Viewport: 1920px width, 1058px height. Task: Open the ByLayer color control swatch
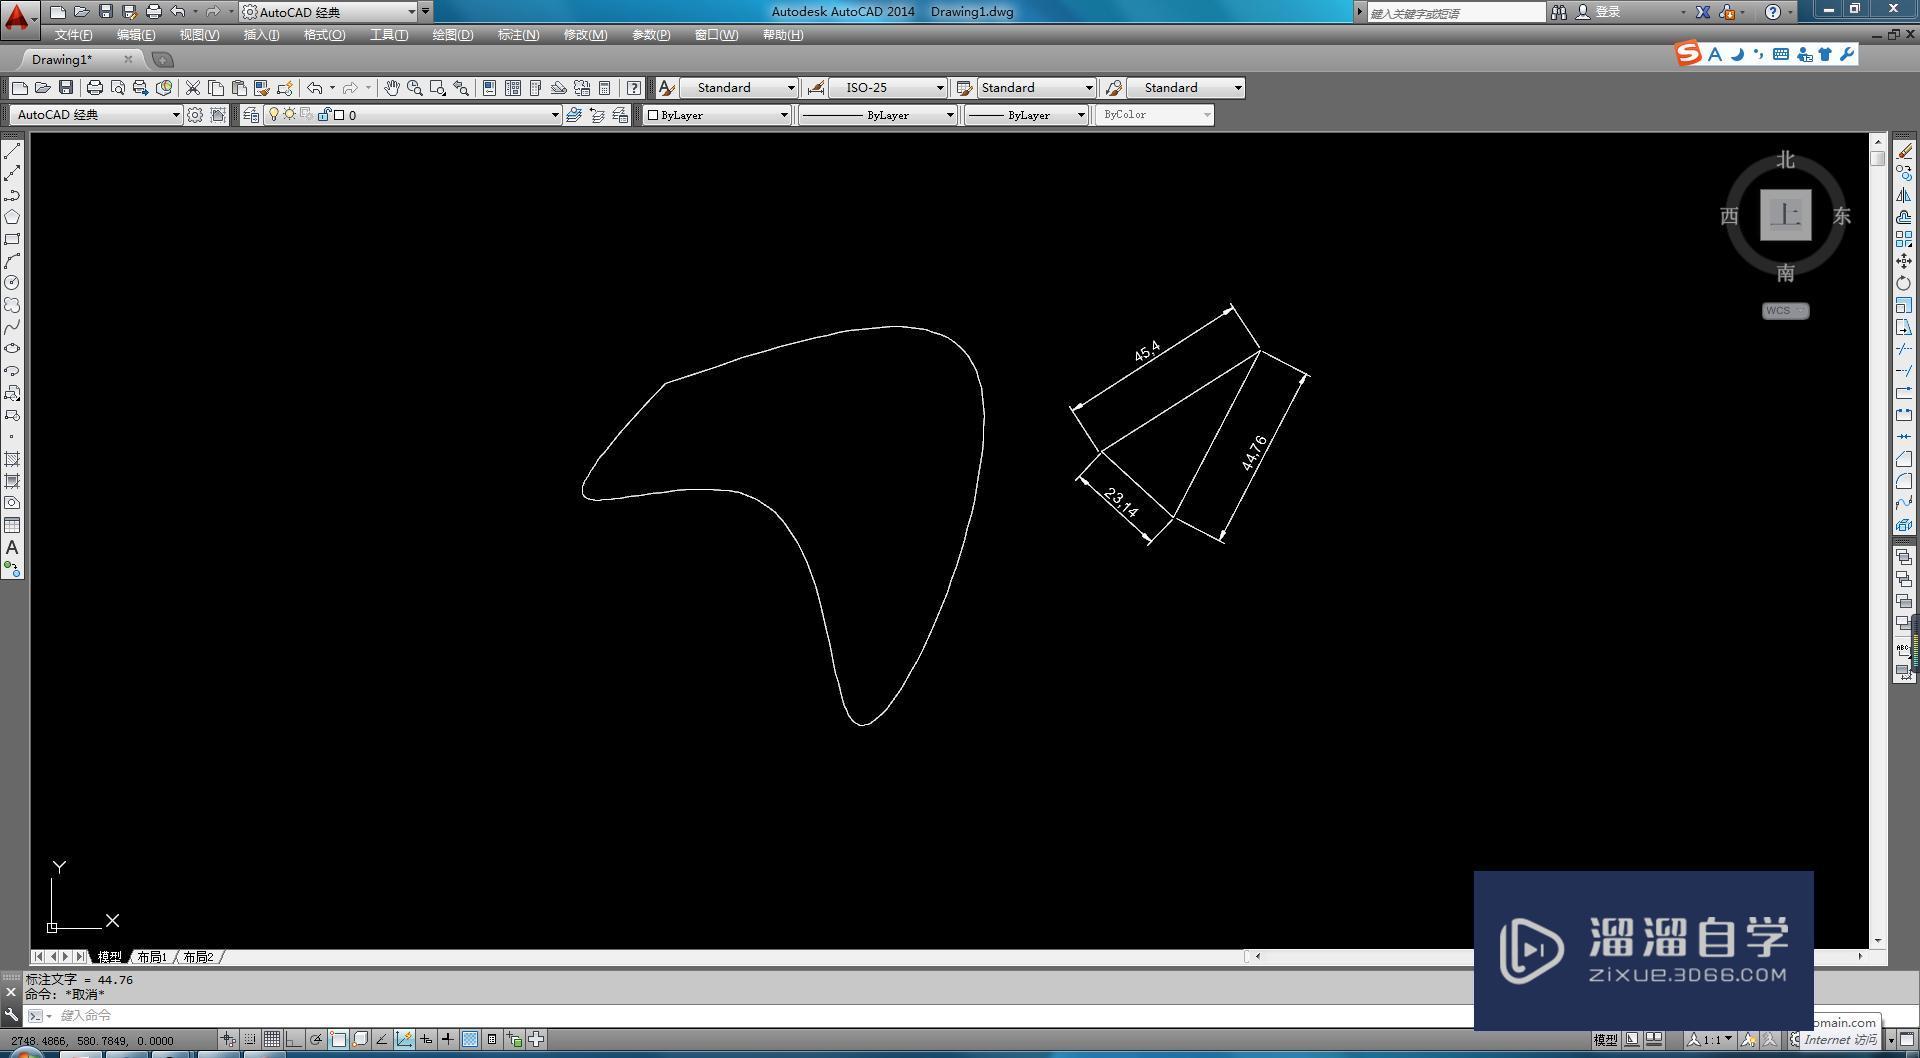[717, 115]
